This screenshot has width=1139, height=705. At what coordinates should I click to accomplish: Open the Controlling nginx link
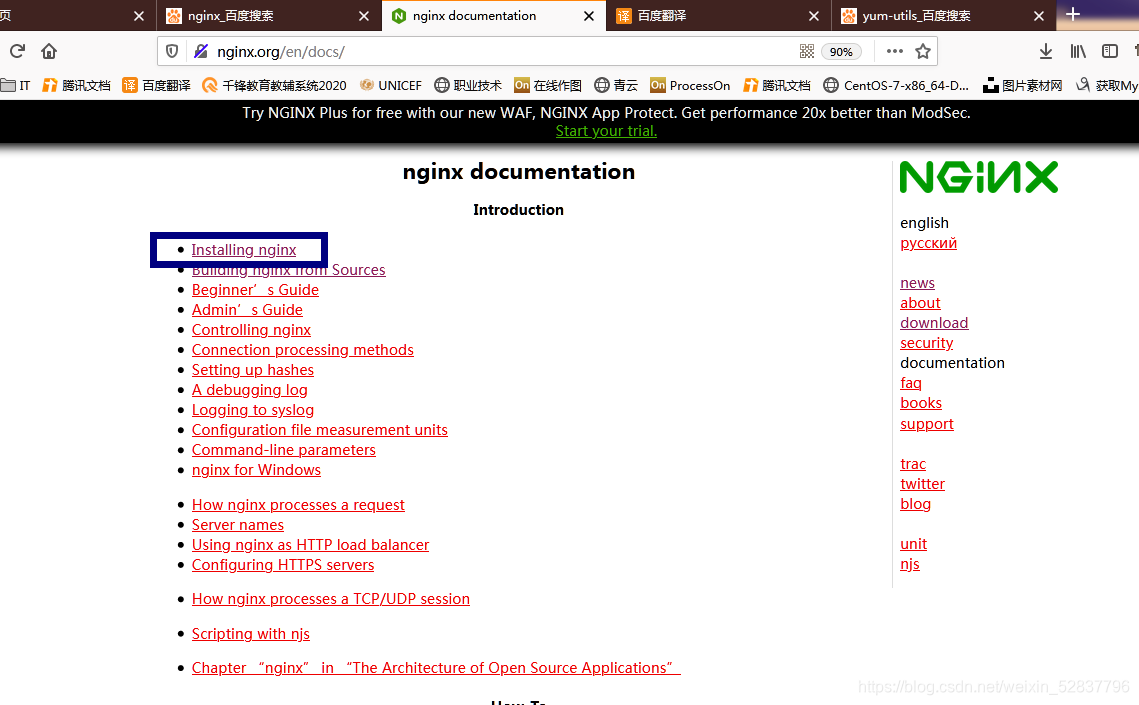click(x=251, y=330)
